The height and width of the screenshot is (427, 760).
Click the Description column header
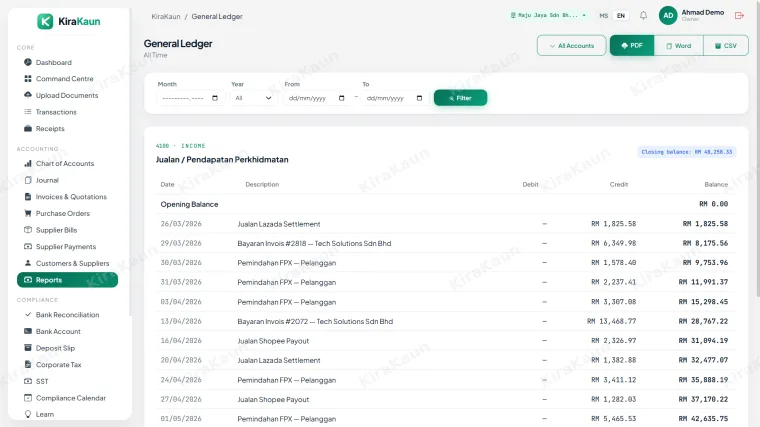coord(262,184)
